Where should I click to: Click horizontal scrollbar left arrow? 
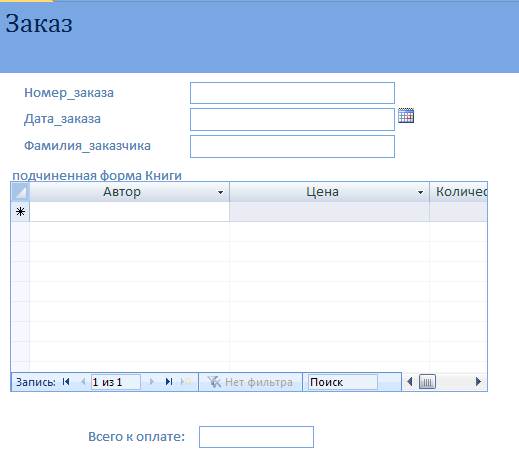(410, 382)
